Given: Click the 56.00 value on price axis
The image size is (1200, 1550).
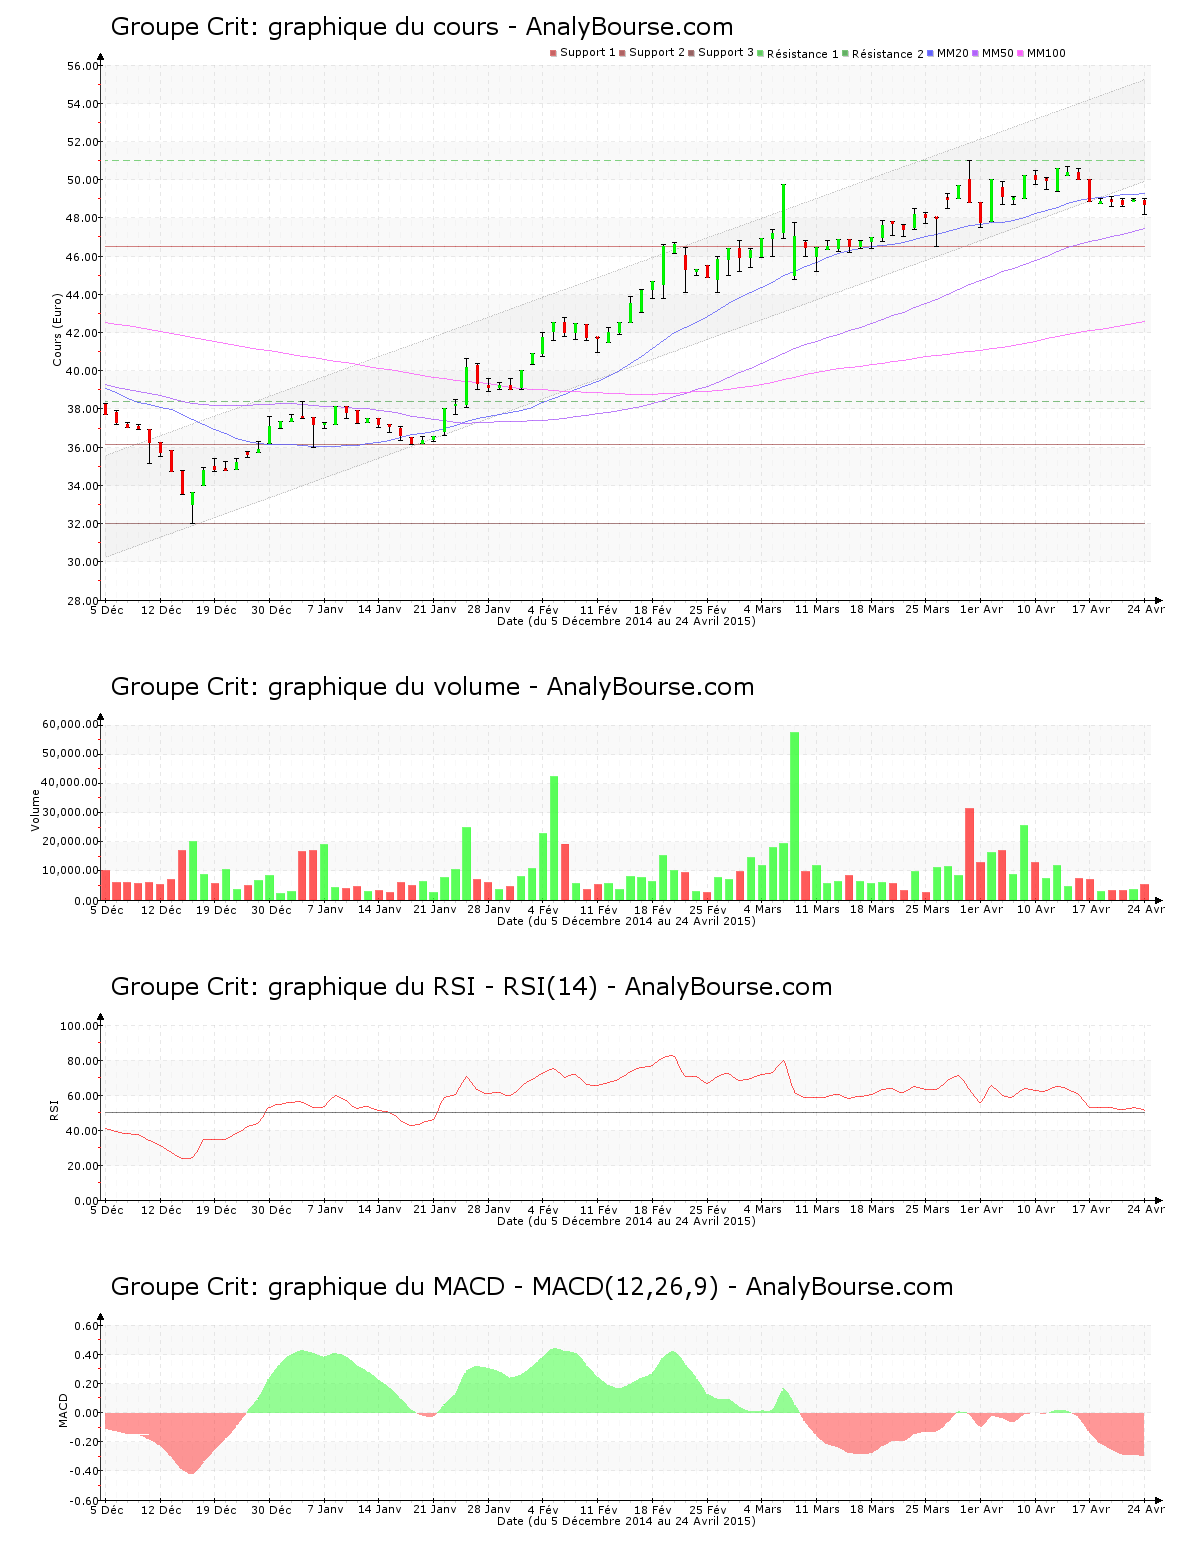Looking at the screenshot, I should [83, 66].
